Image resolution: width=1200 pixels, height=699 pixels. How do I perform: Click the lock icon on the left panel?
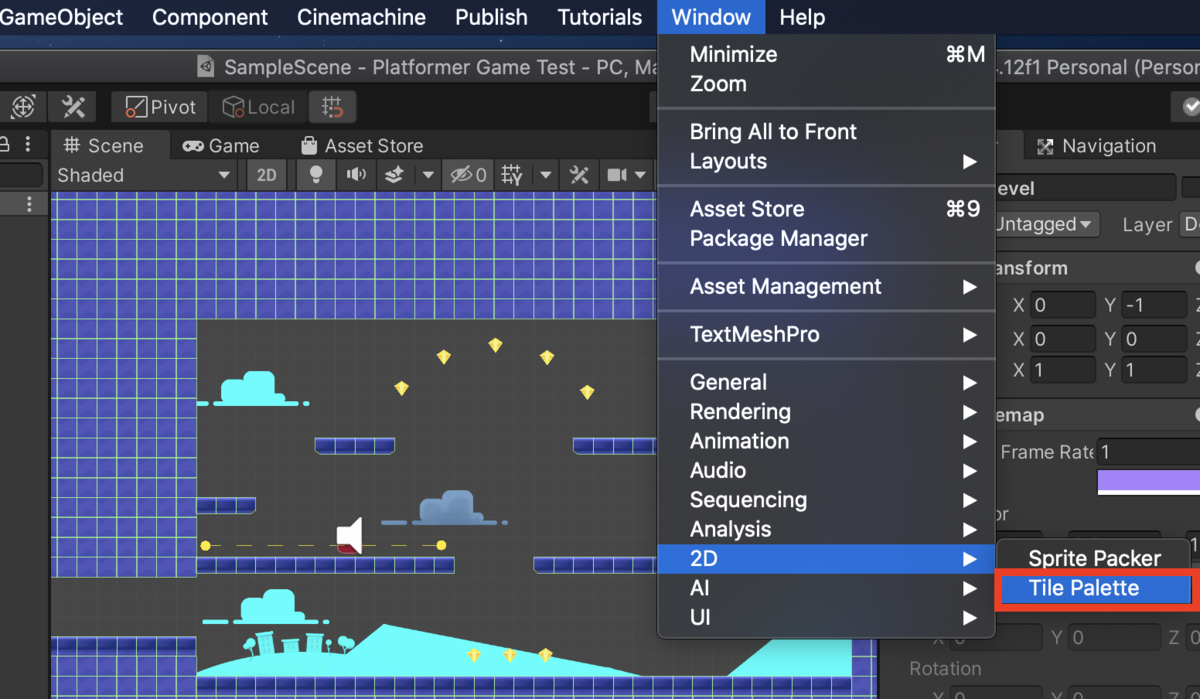coord(5,144)
